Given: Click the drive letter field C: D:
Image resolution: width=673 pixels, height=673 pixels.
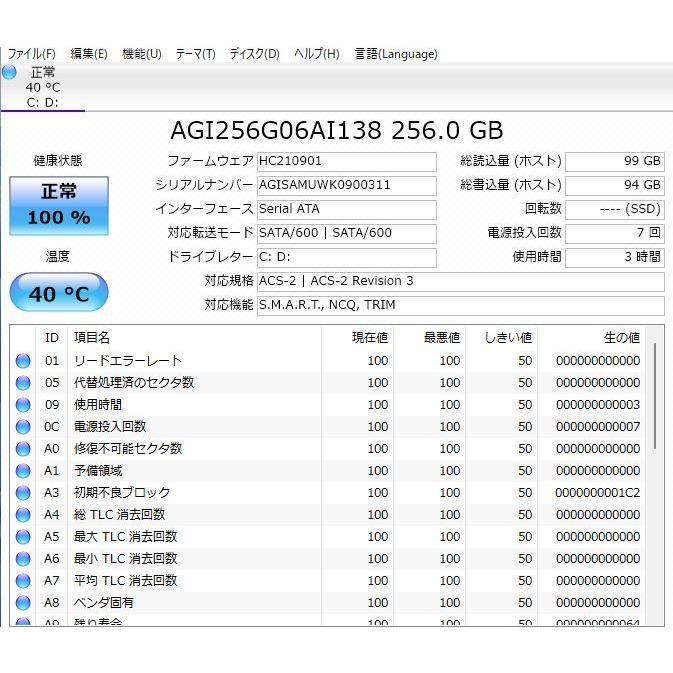Looking at the screenshot, I should coord(347,258).
